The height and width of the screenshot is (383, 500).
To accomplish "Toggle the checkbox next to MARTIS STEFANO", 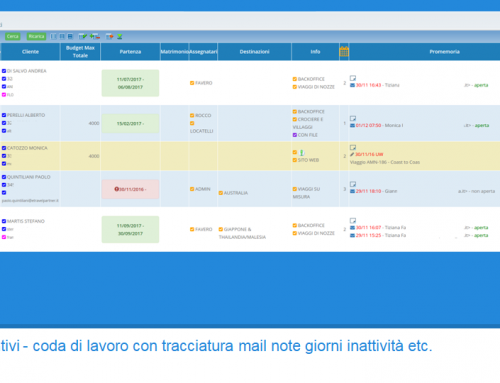I will 4,221.
